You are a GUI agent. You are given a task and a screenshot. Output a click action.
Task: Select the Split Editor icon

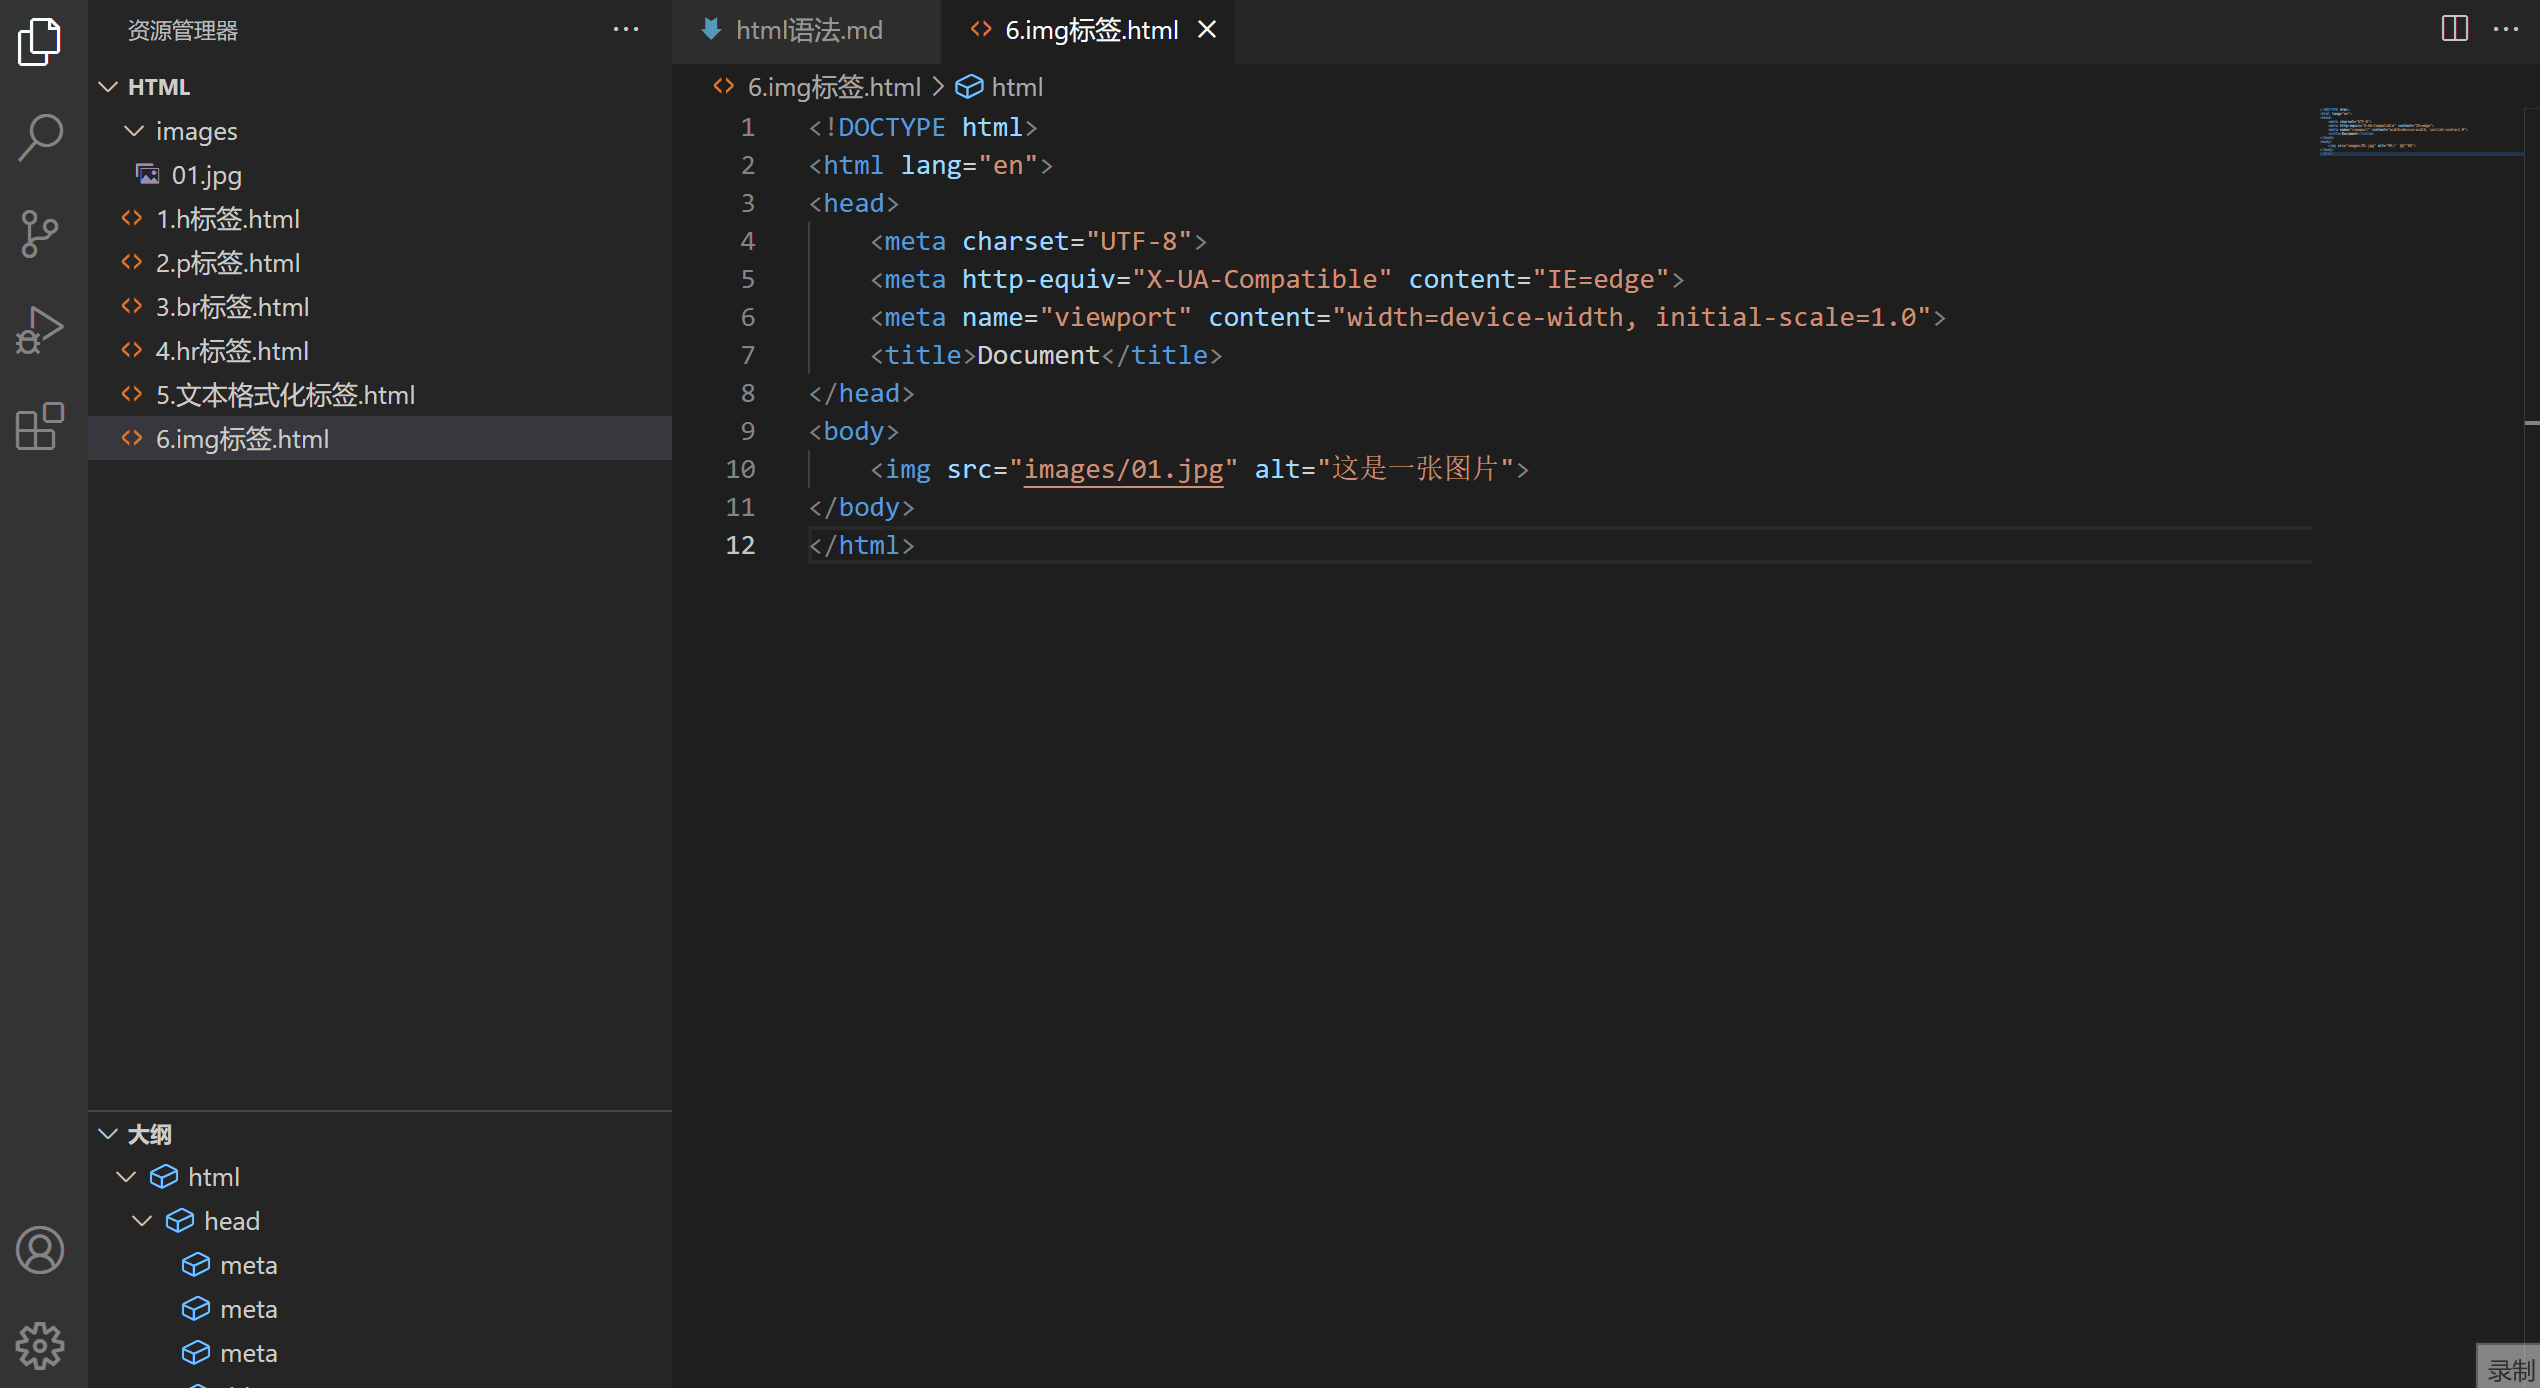(2455, 29)
